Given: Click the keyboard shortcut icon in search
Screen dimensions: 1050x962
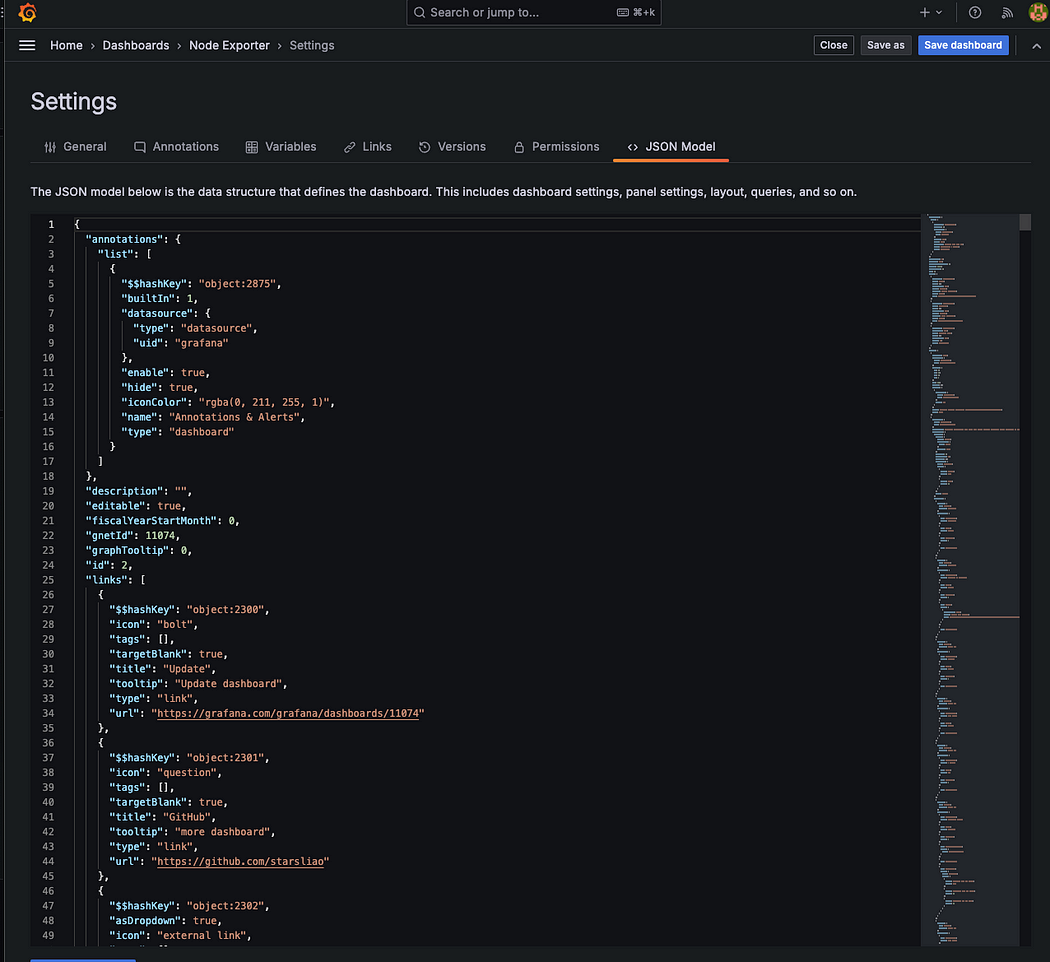Looking at the screenshot, I should (622, 13).
